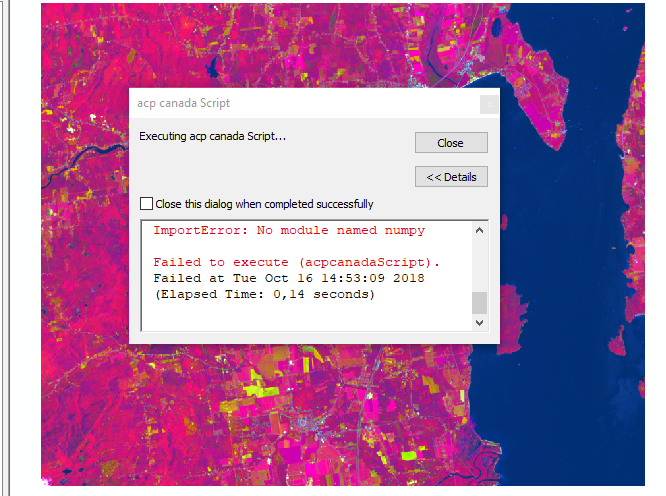This screenshot has width=666, height=496.
Task: Click the 'acp canada Script' dialog title bar
Action: (x=300, y=103)
